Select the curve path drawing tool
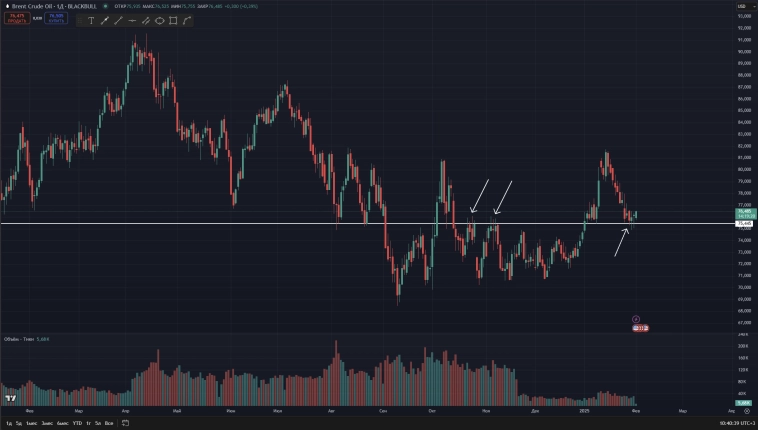Screen dimensions: 758x430 (x=187, y=20)
